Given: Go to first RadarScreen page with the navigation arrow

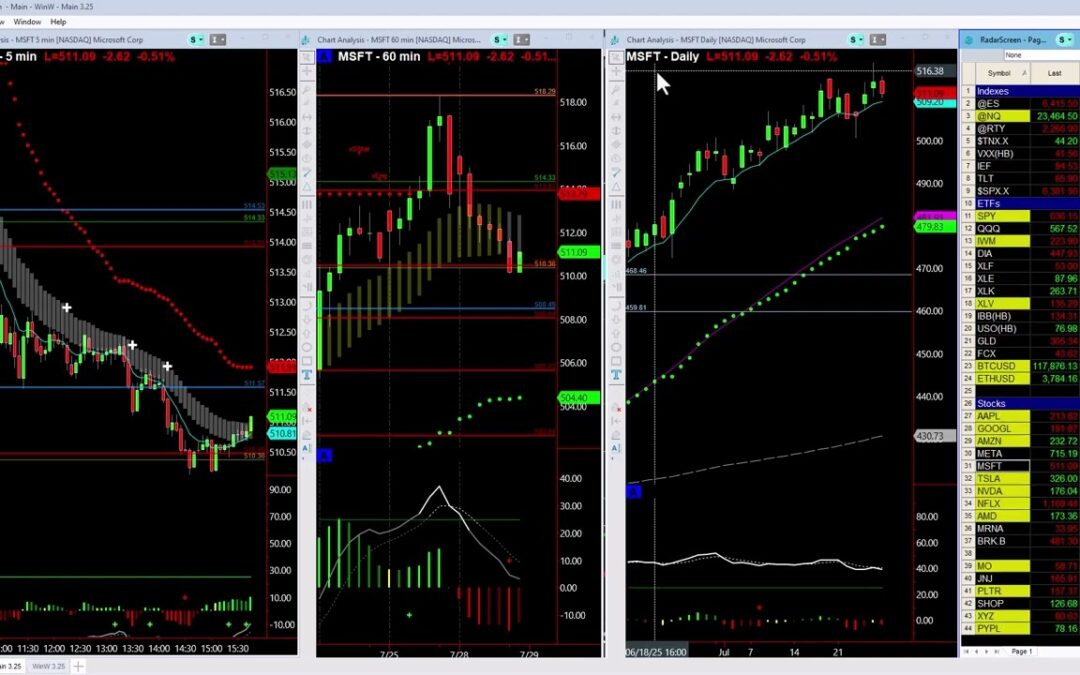Looking at the screenshot, I should coord(966,651).
